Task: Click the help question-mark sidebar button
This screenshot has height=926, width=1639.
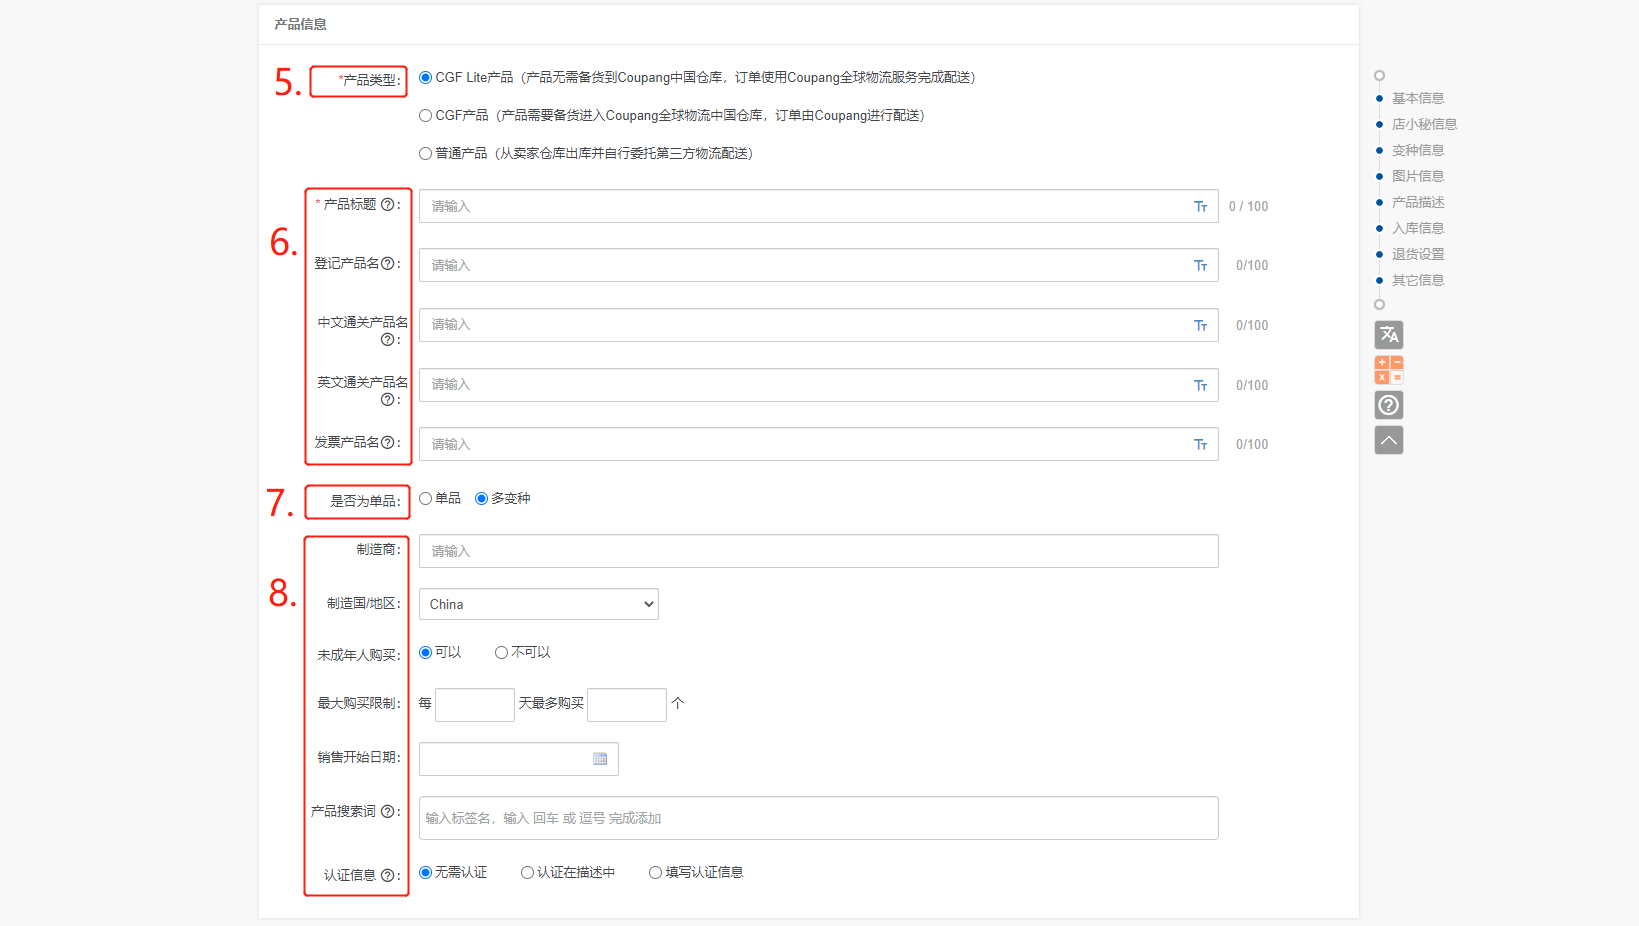Action: click(1388, 405)
